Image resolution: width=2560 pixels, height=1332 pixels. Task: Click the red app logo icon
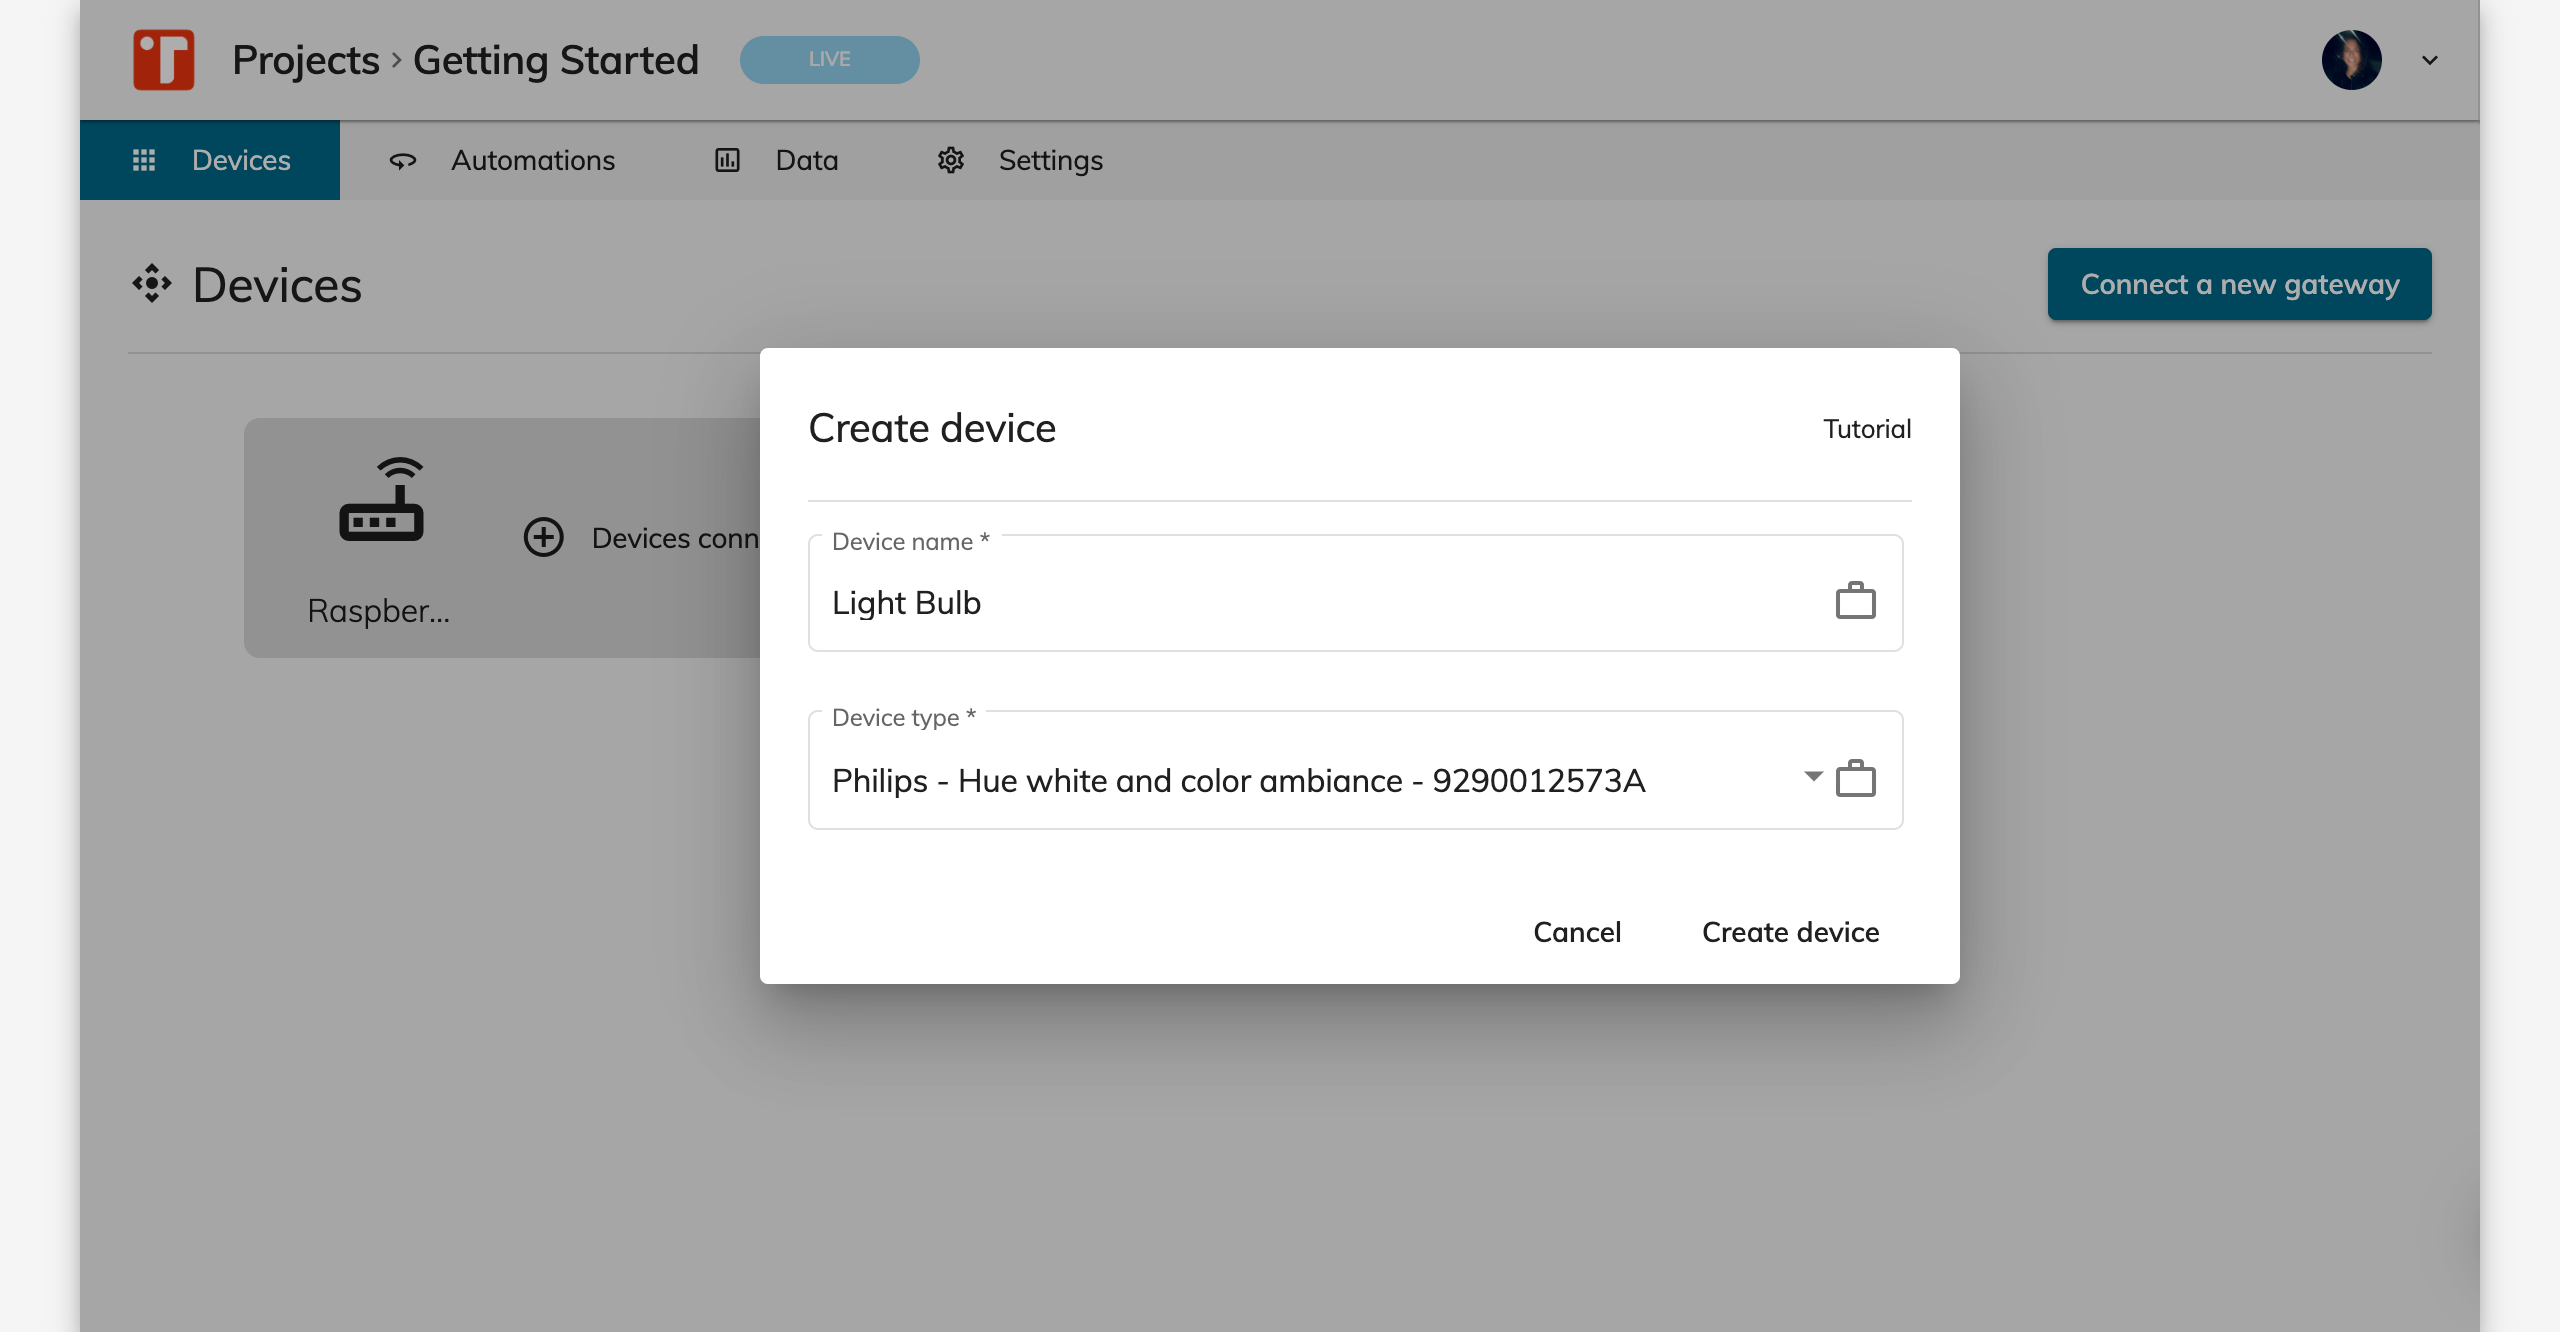164,60
